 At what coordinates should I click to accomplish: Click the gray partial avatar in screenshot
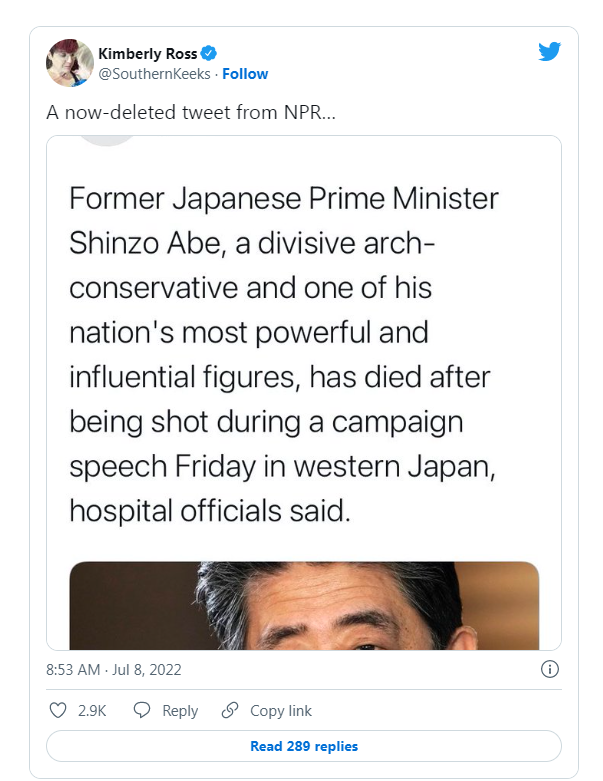coord(107,140)
